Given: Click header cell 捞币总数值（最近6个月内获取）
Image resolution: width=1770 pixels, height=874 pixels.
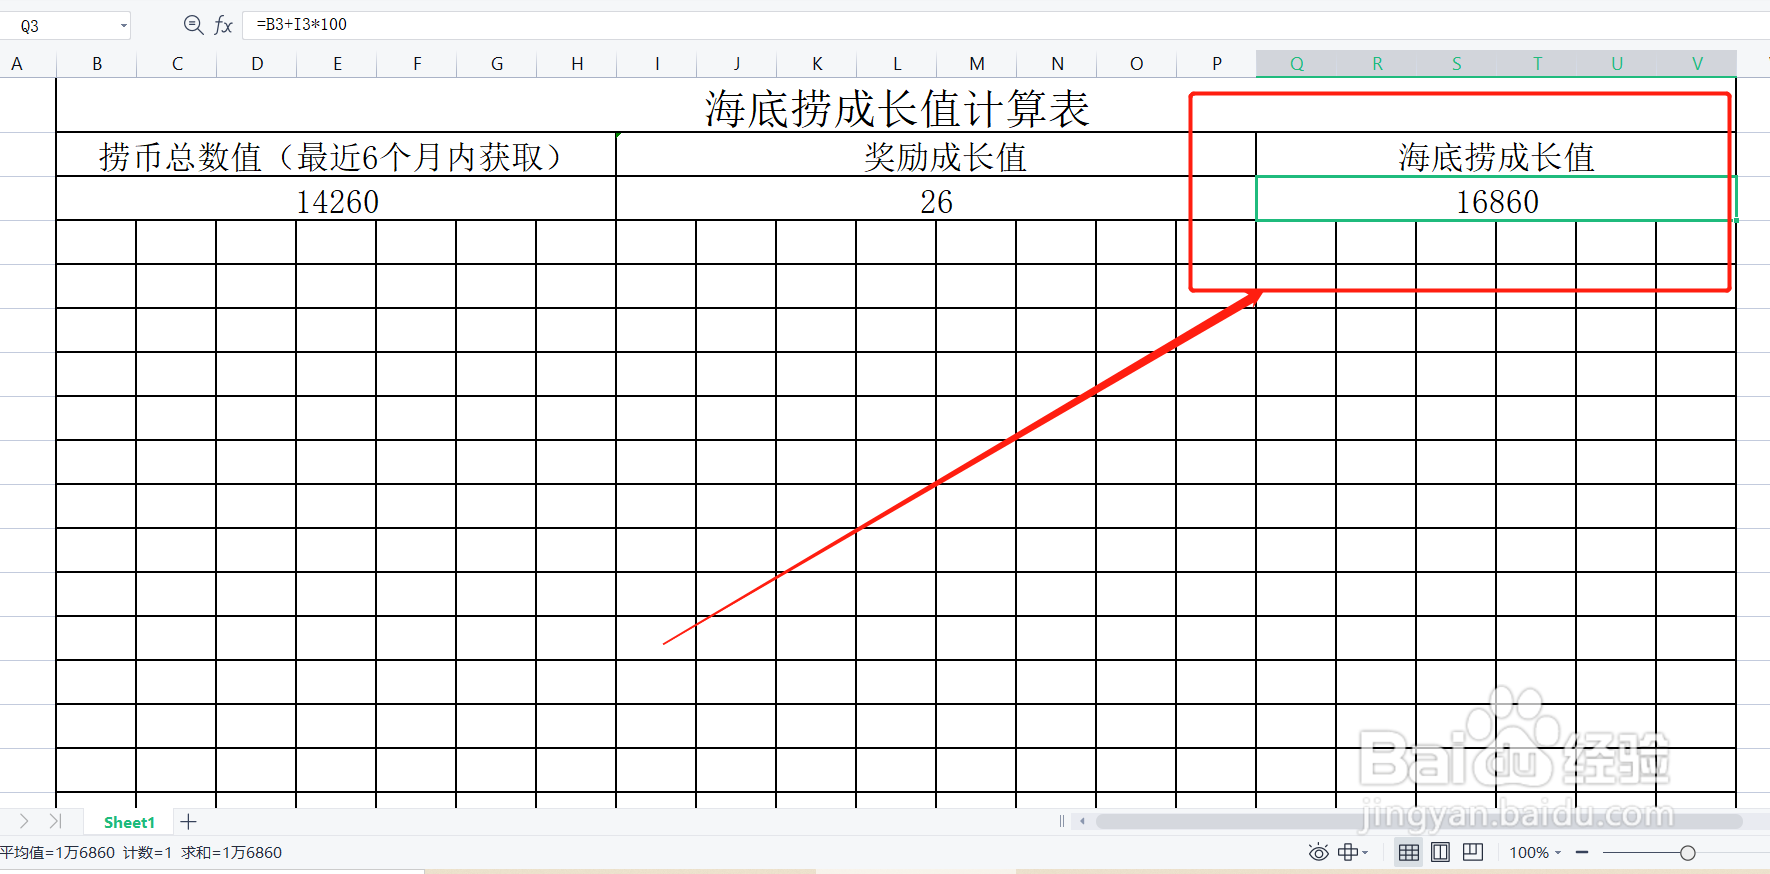Looking at the screenshot, I should pyautogui.click(x=336, y=155).
